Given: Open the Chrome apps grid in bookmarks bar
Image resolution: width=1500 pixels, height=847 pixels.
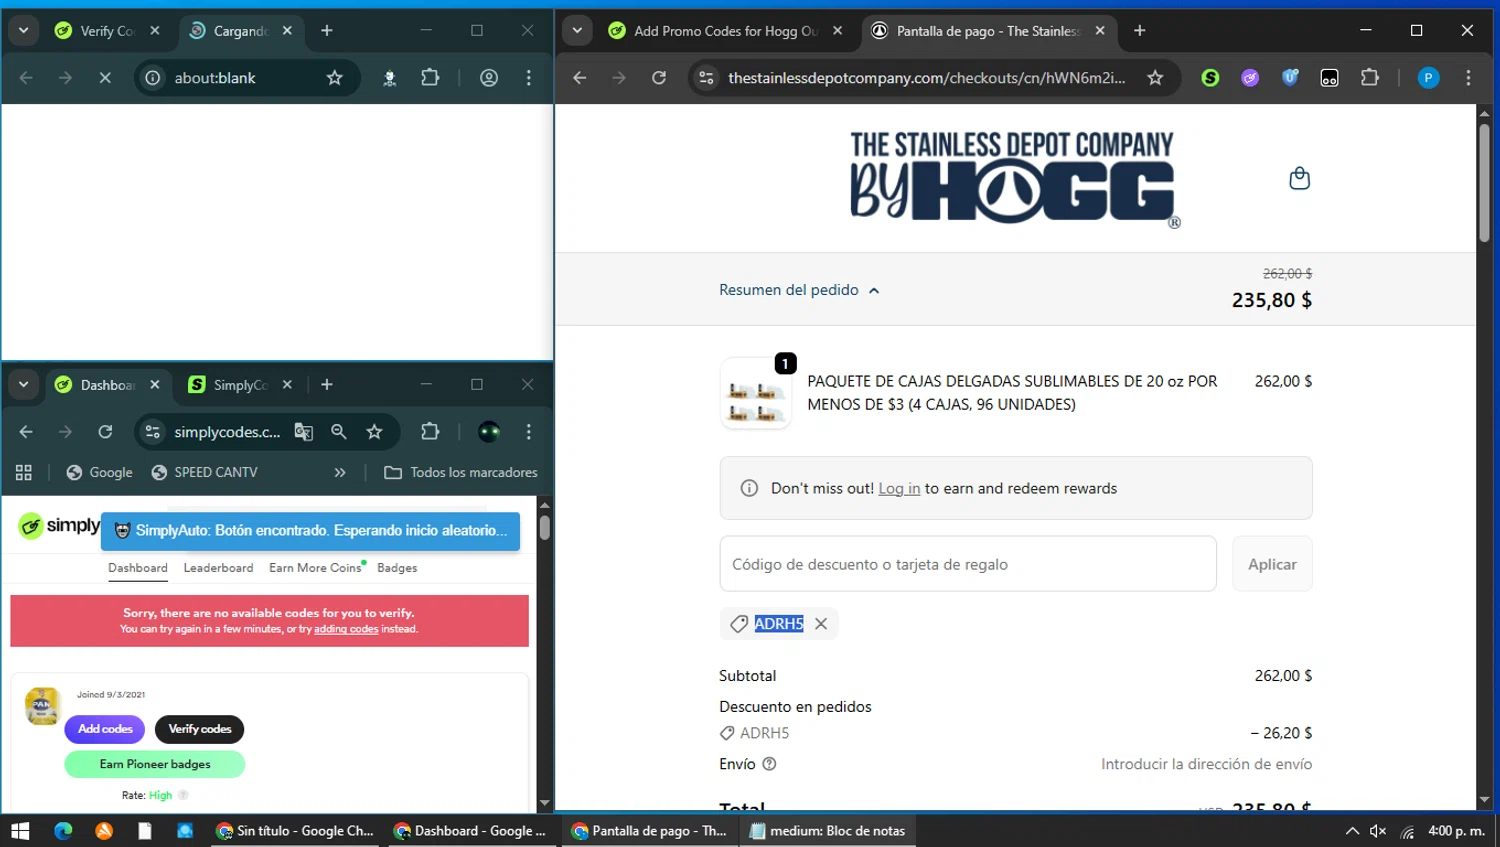Looking at the screenshot, I should tap(24, 473).
